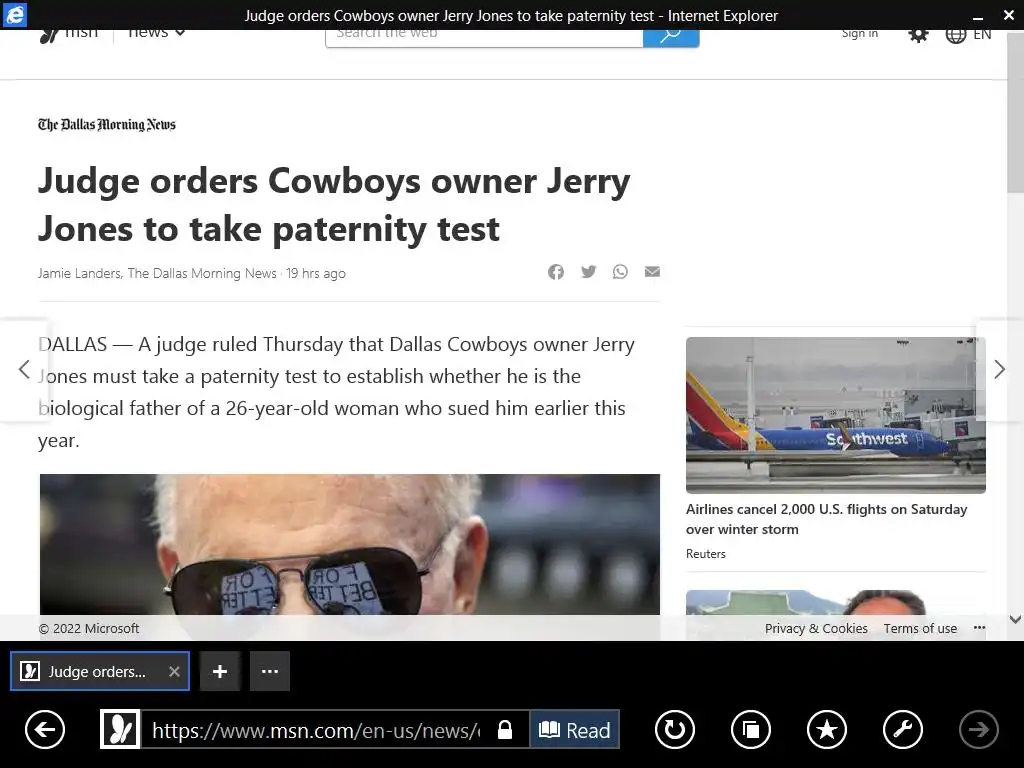The height and width of the screenshot is (768, 1024).
Task: Go to previous article arrow
Action: coord(24,370)
